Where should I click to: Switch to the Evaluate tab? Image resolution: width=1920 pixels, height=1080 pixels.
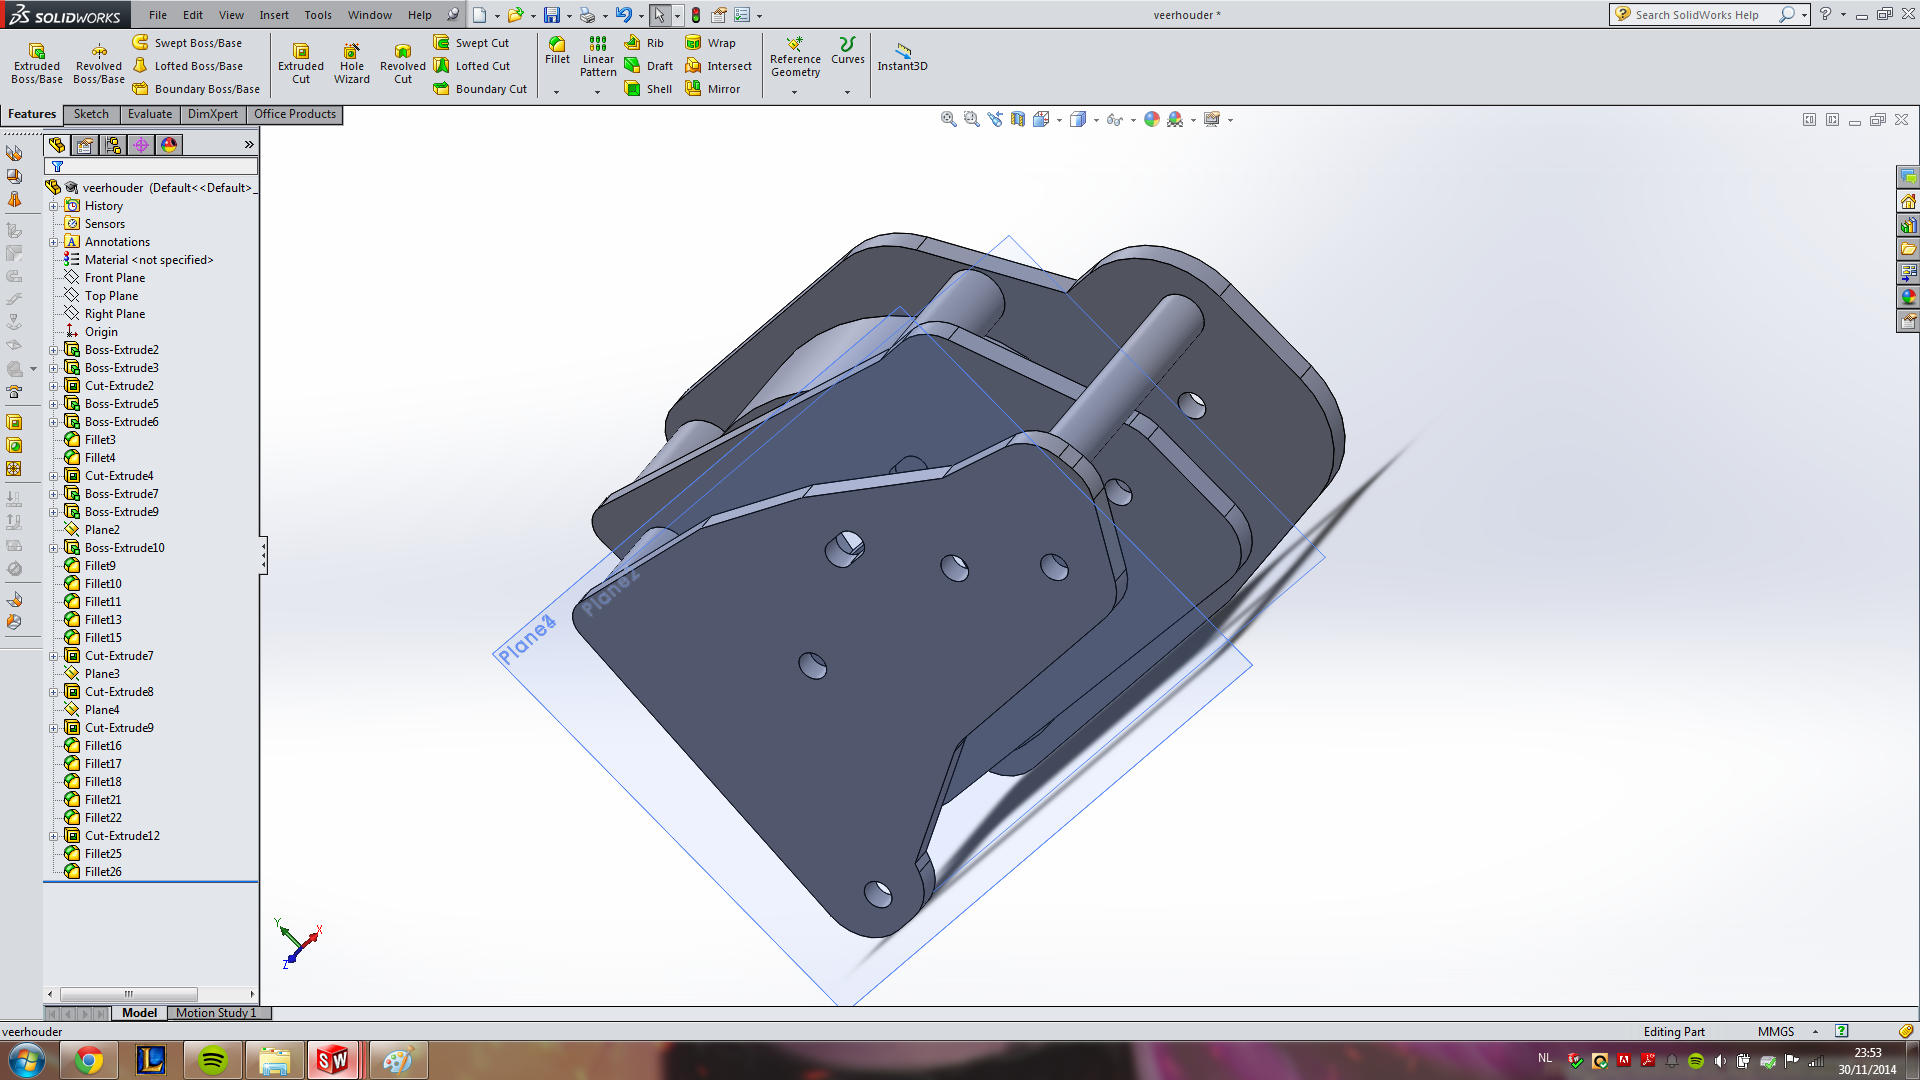point(150,114)
